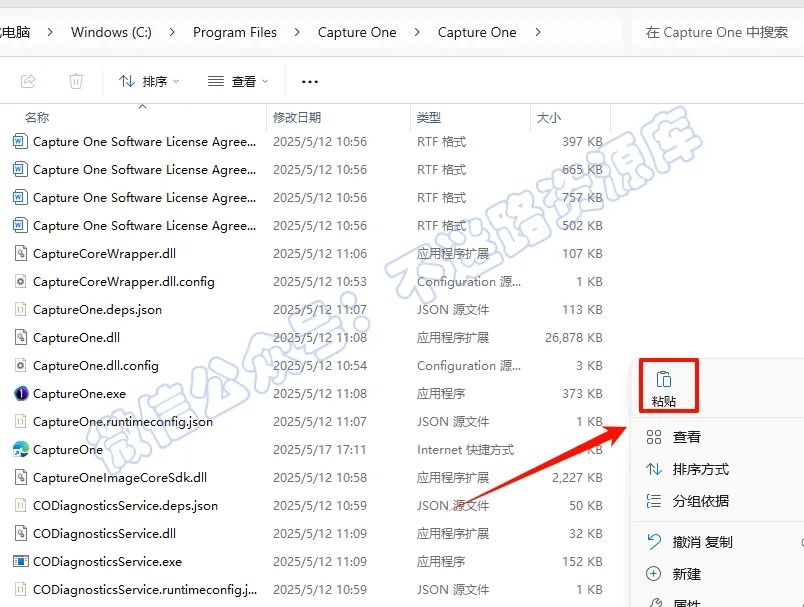Click the 在 Capture One 中搜索 search box
This screenshot has width=804, height=607.
(x=716, y=32)
